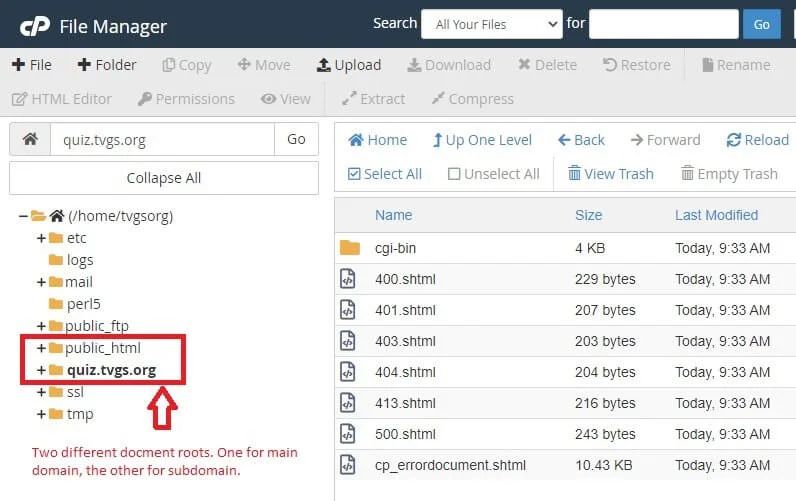Click the home icon beside path field

[x=30, y=139]
